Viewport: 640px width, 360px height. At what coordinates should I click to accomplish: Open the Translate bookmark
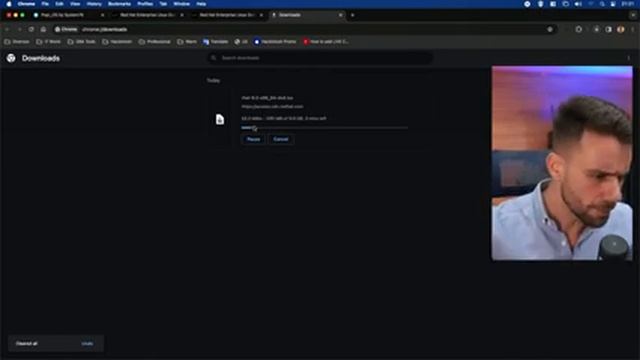pyautogui.click(x=216, y=42)
